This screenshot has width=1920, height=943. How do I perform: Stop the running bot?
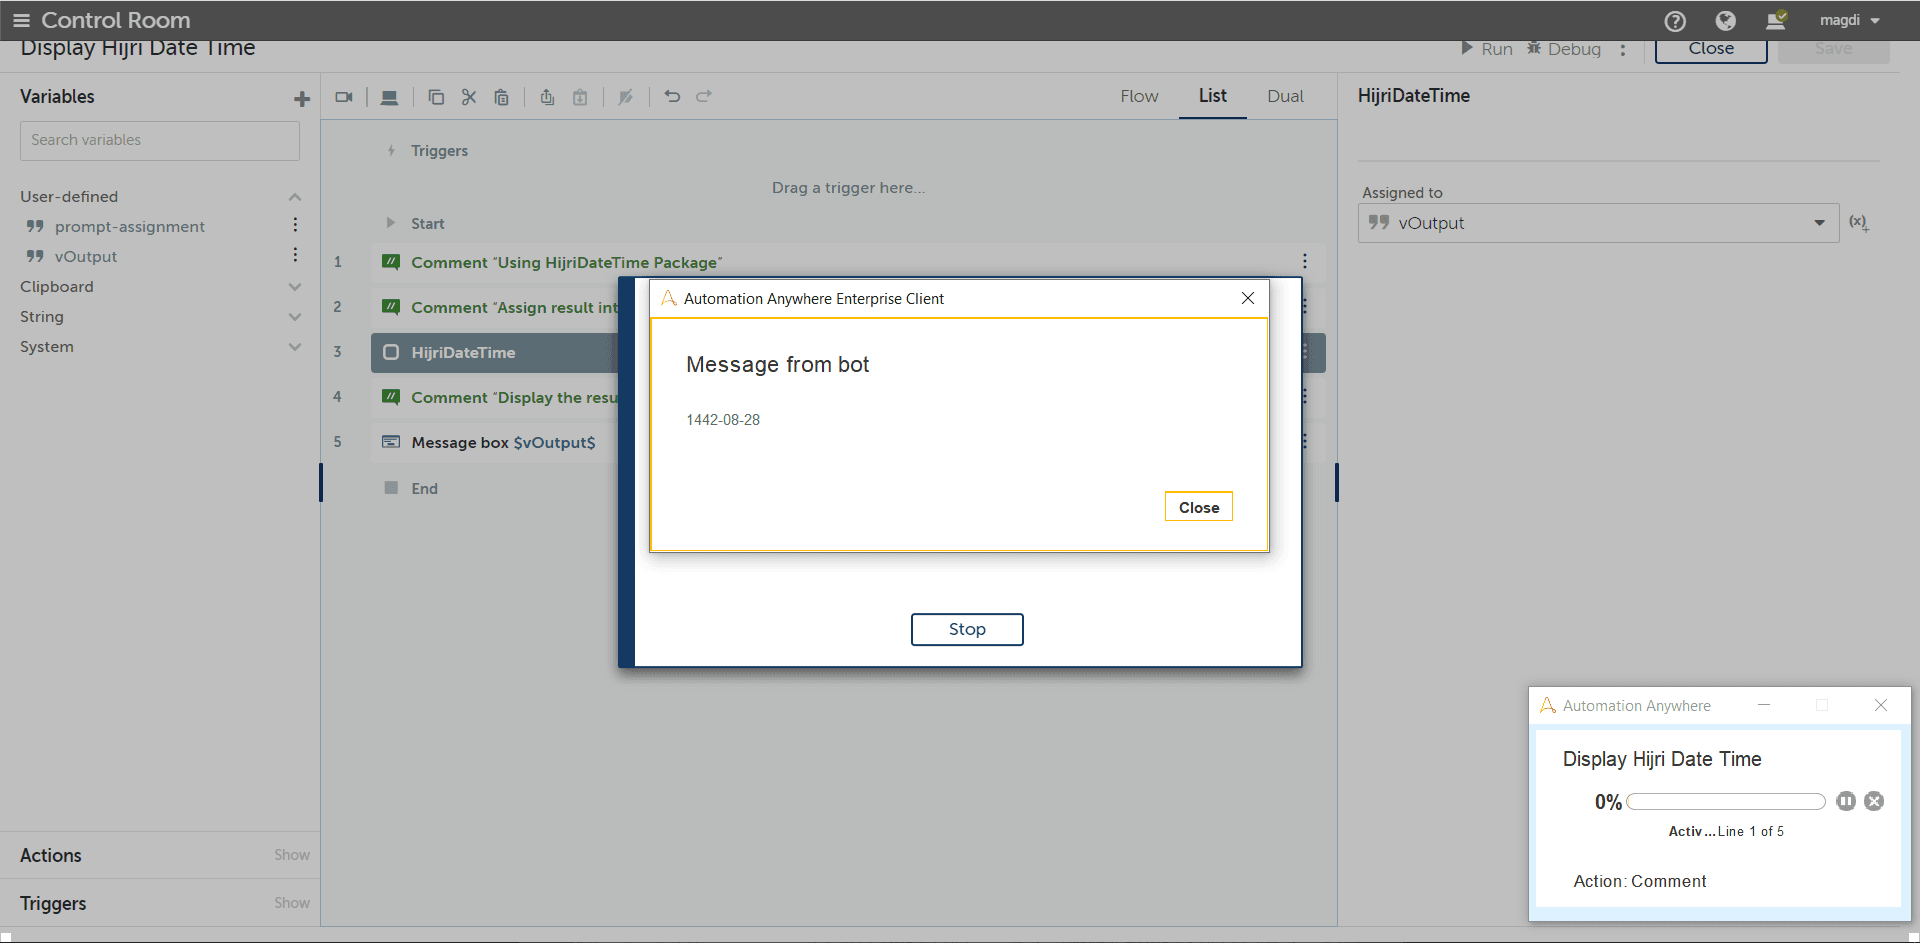(x=967, y=629)
